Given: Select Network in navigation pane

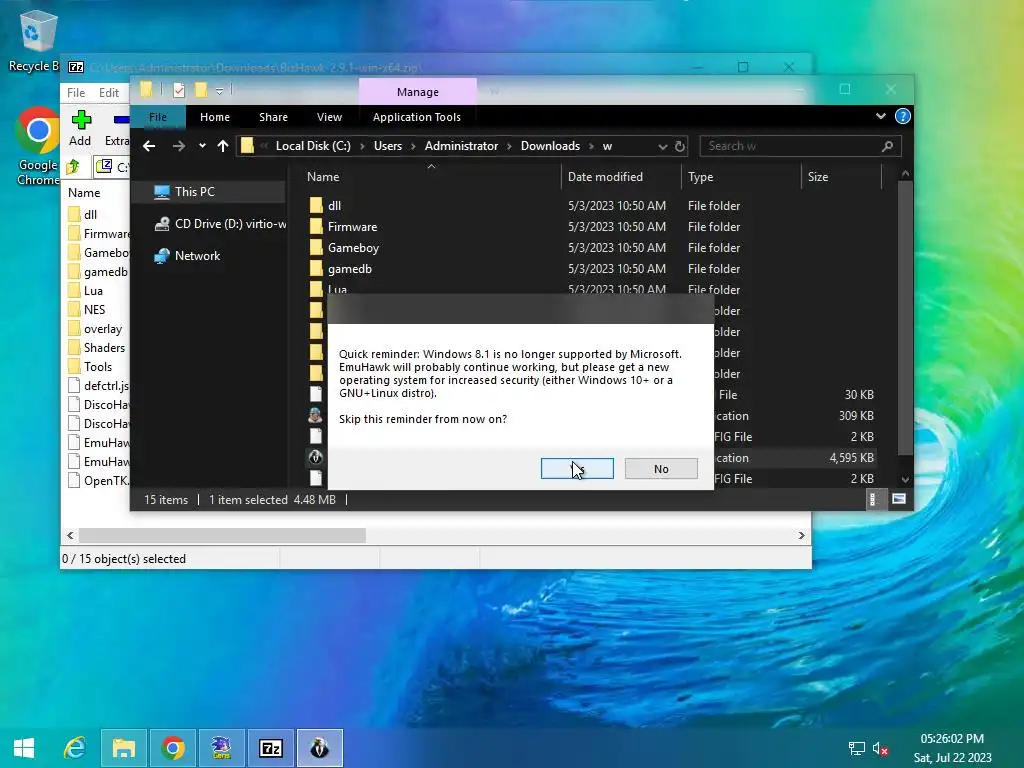Looking at the screenshot, I should (x=187, y=256).
